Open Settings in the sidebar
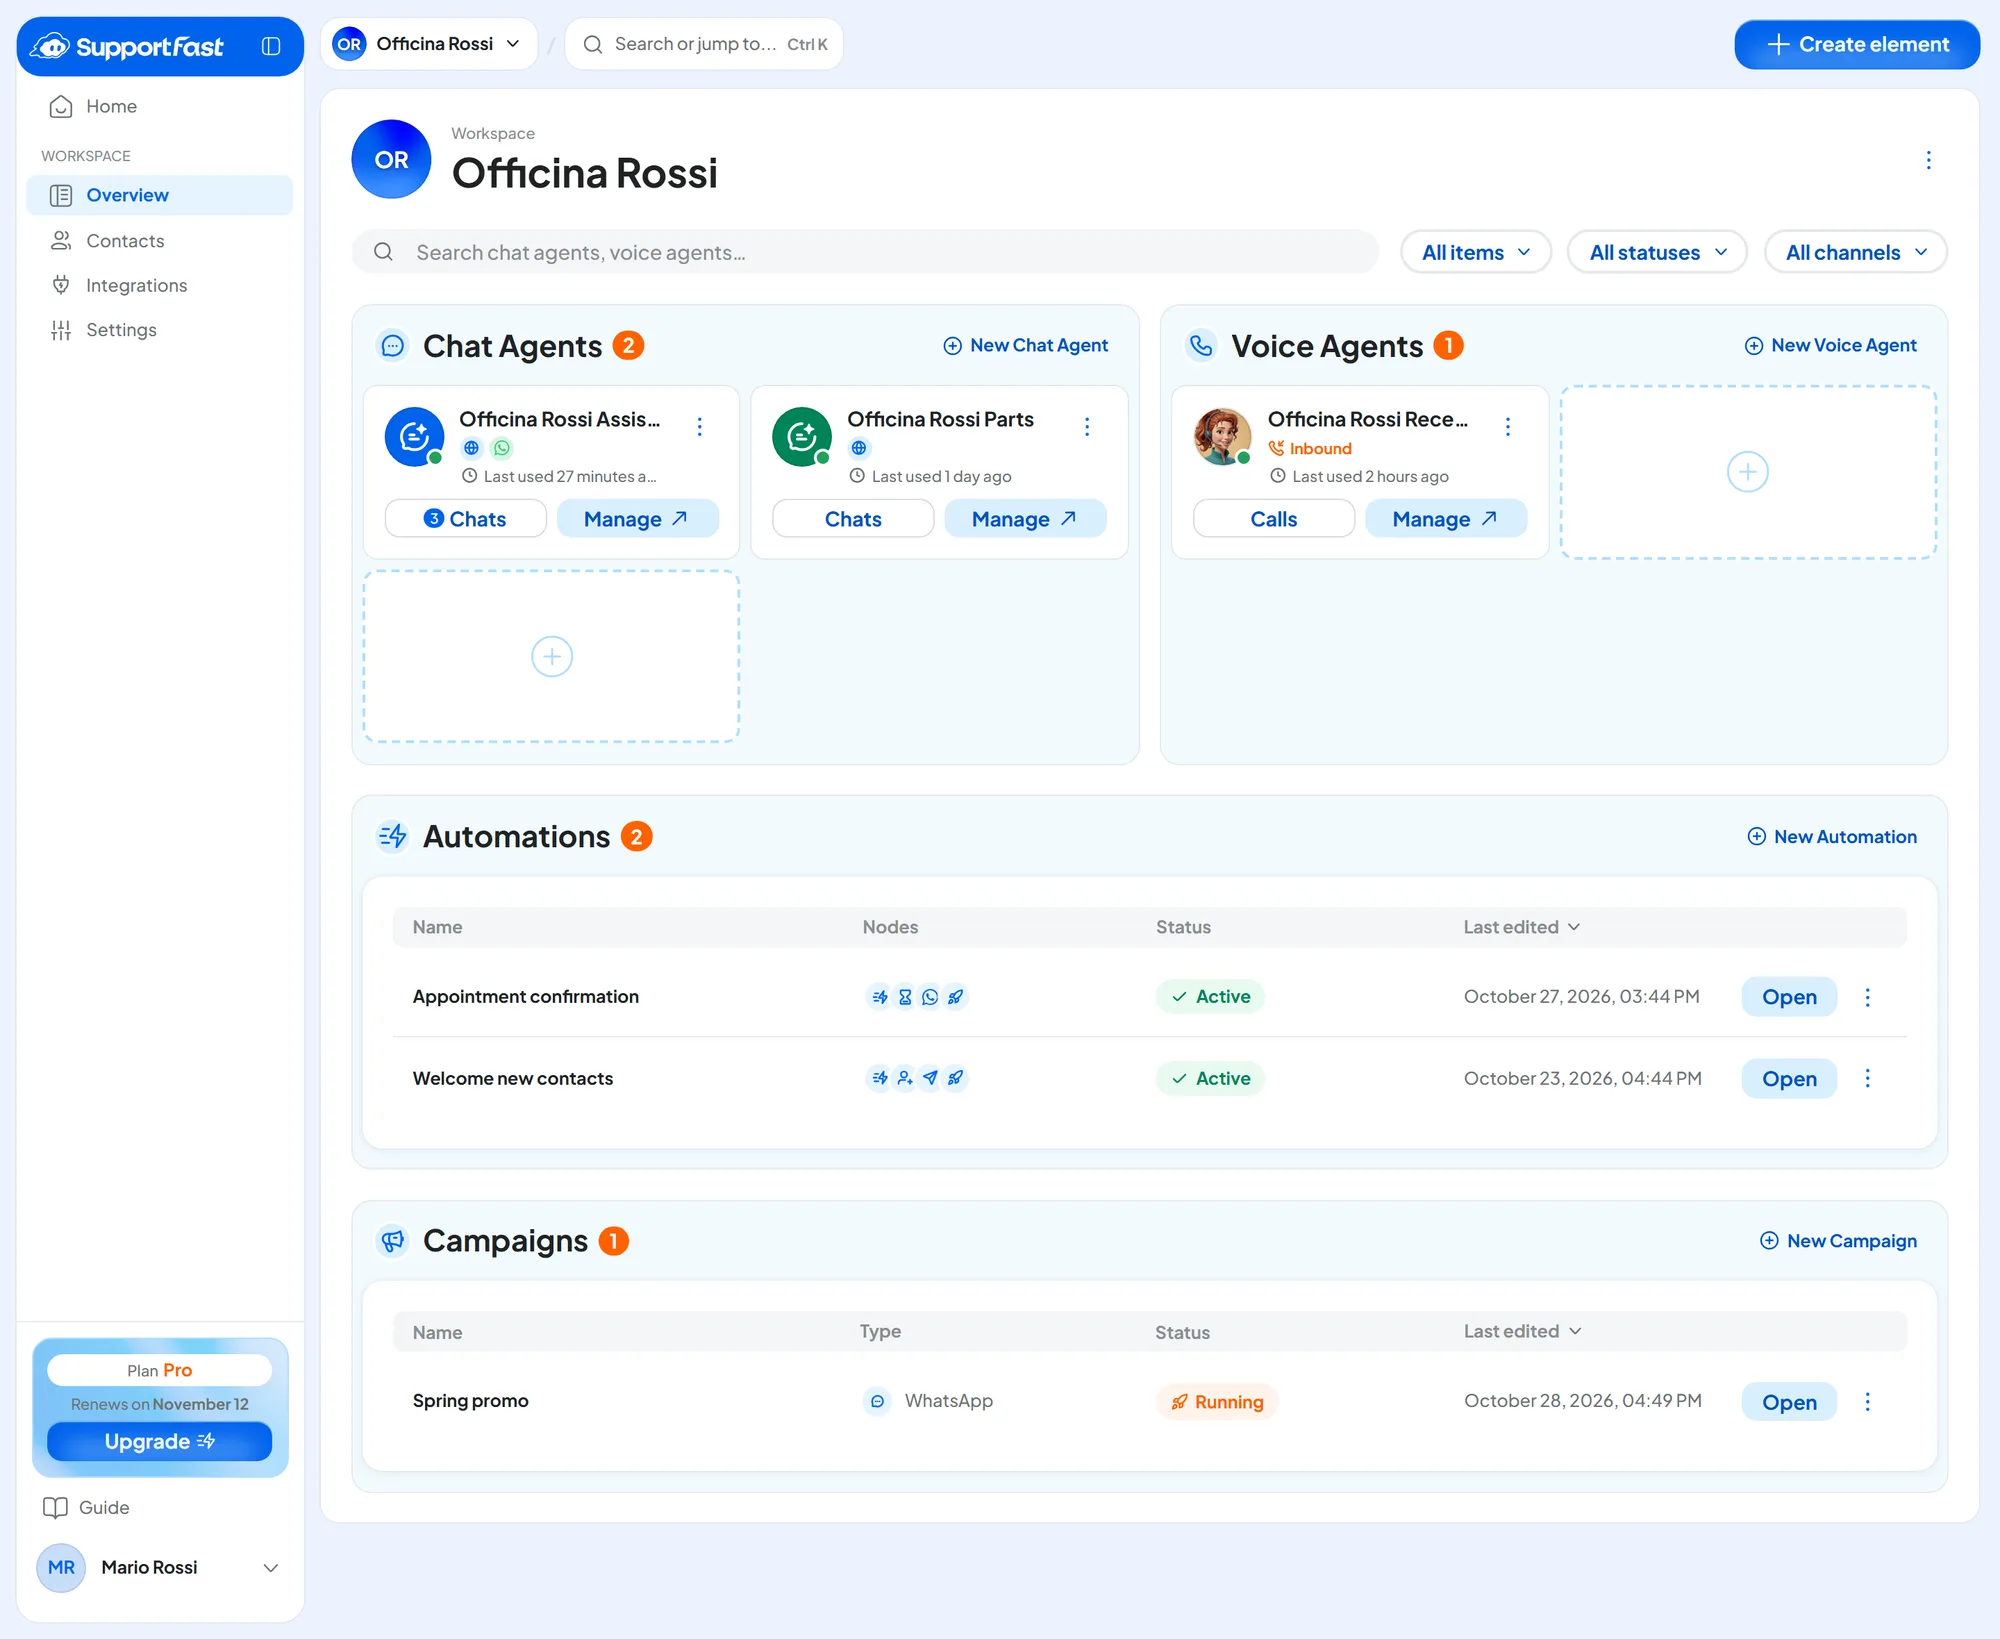The image size is (2000, 1639). pos(160,330)
